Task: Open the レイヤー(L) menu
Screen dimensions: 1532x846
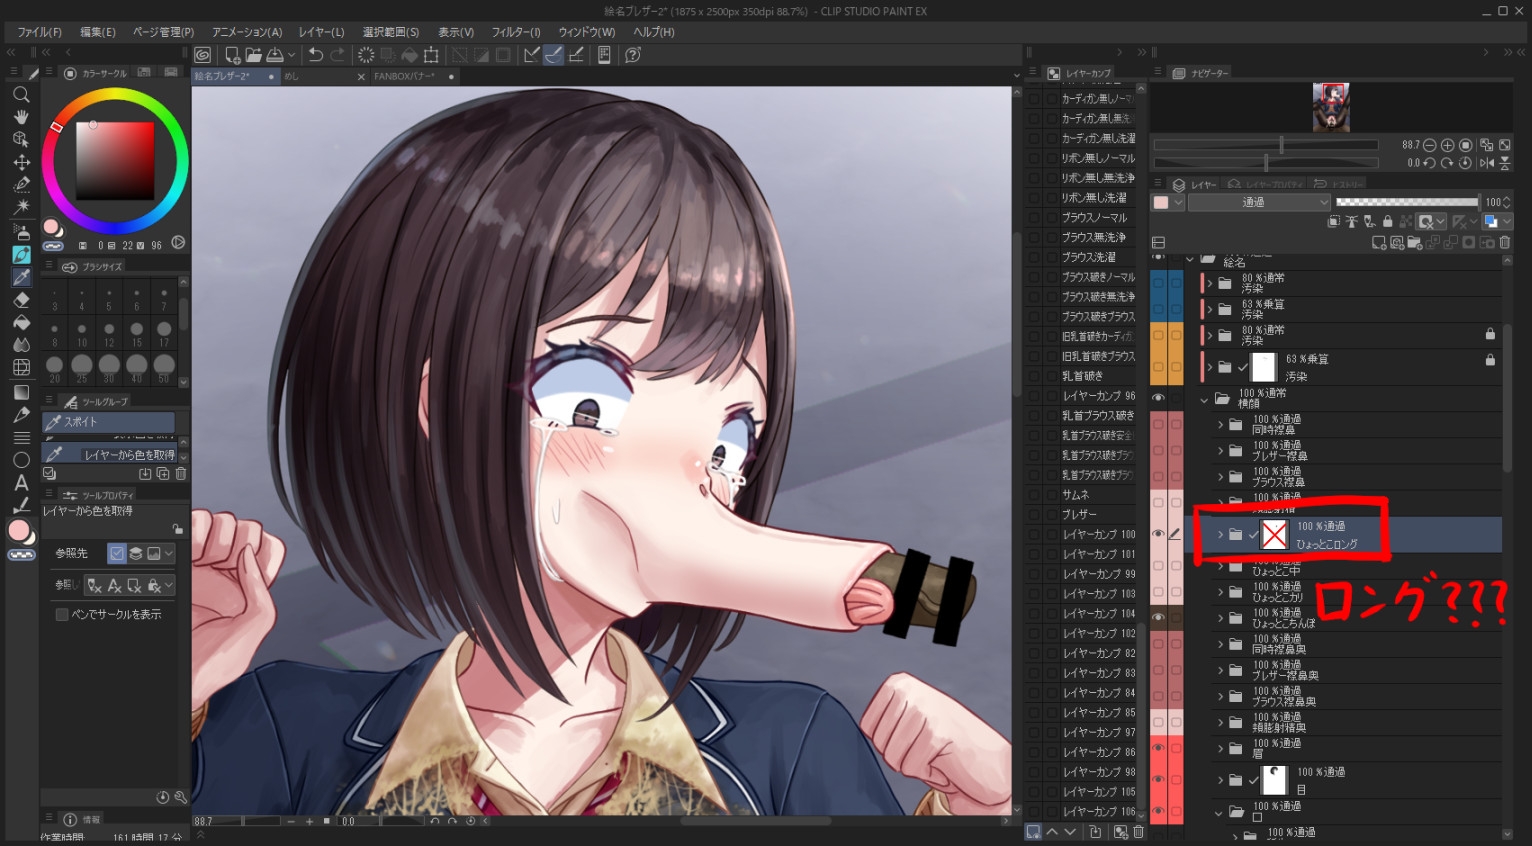Action: [x=321, y=32]
